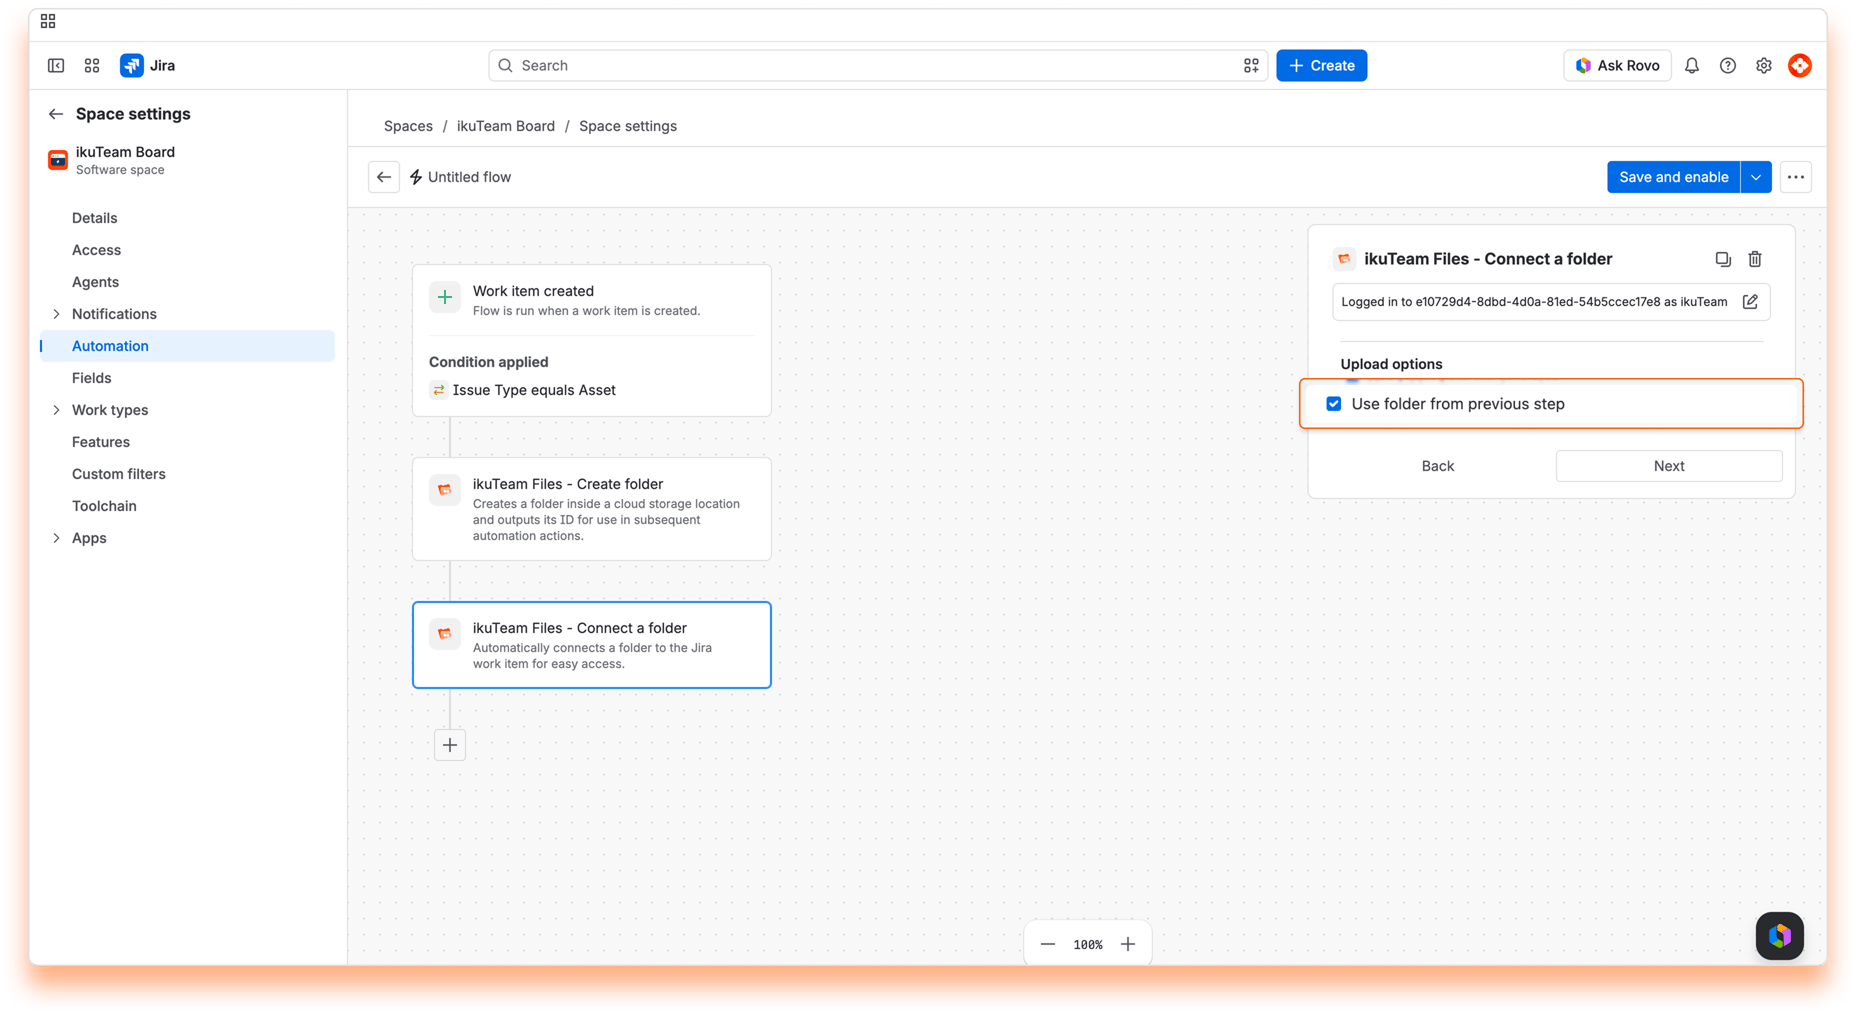The image size is (1856, 1014).
Task: Click the search bar apps grid icon
Action: tap(1251, 66)
